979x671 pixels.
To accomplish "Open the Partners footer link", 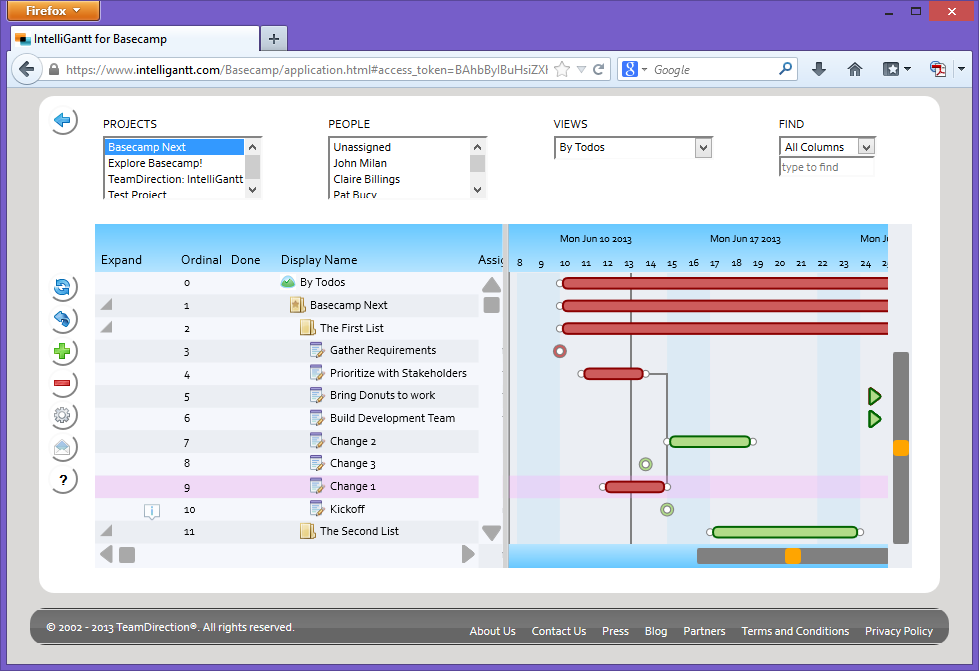I will 704,631.
